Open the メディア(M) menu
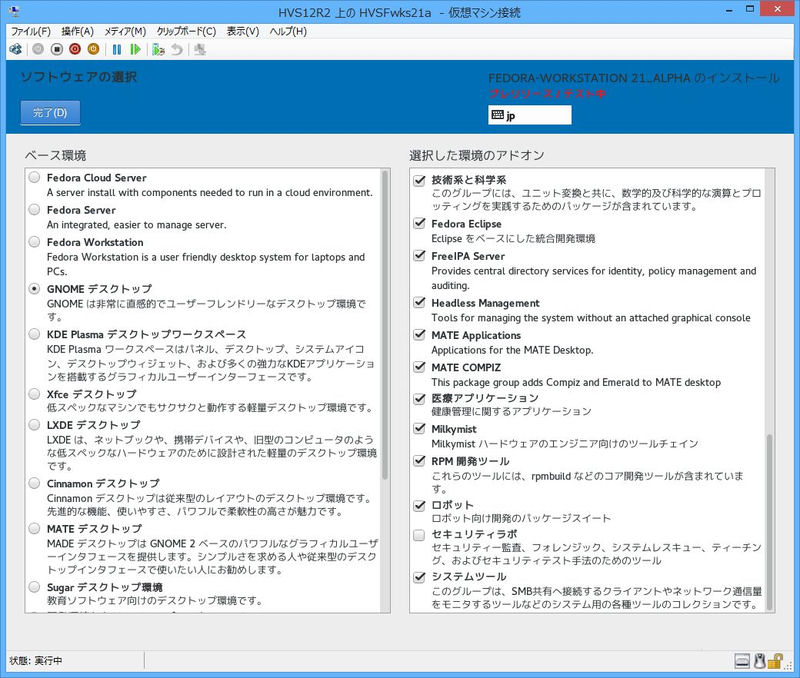This screenshot has height=678, width=800. [126, 32]
